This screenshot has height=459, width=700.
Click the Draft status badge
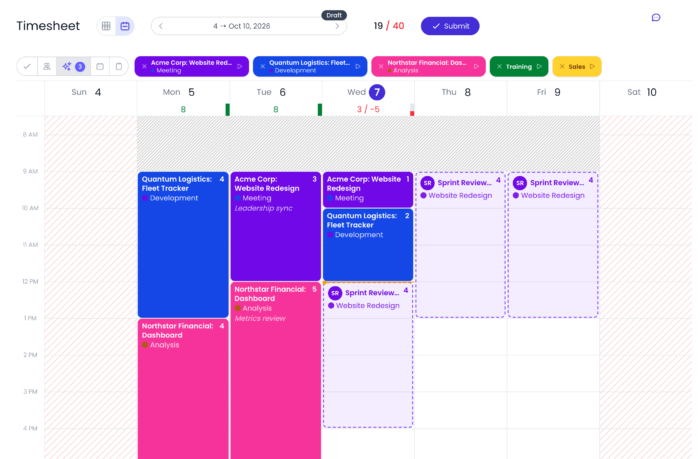point(334,15)
